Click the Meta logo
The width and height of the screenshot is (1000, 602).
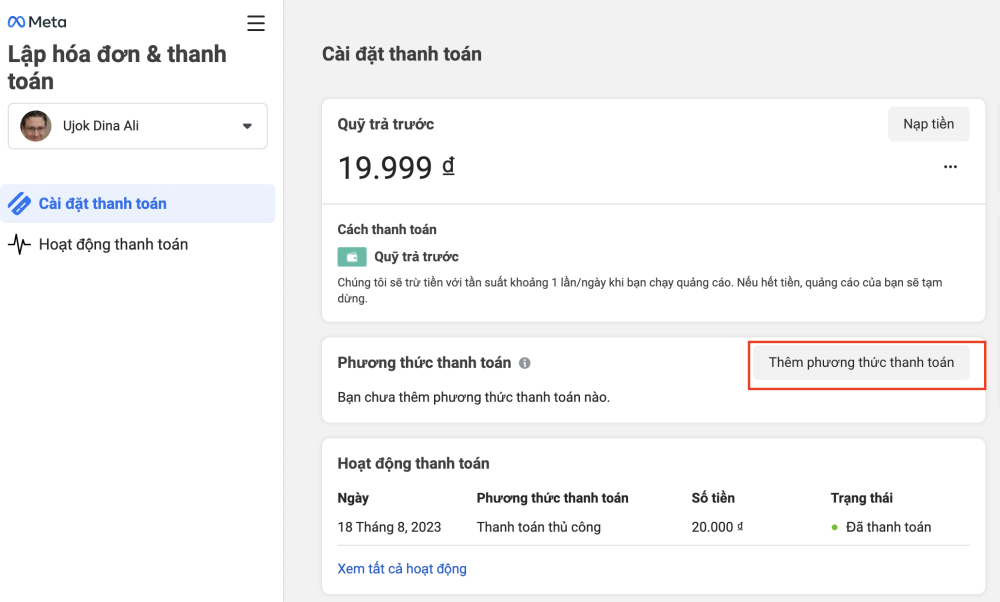[x=37, y=22]
